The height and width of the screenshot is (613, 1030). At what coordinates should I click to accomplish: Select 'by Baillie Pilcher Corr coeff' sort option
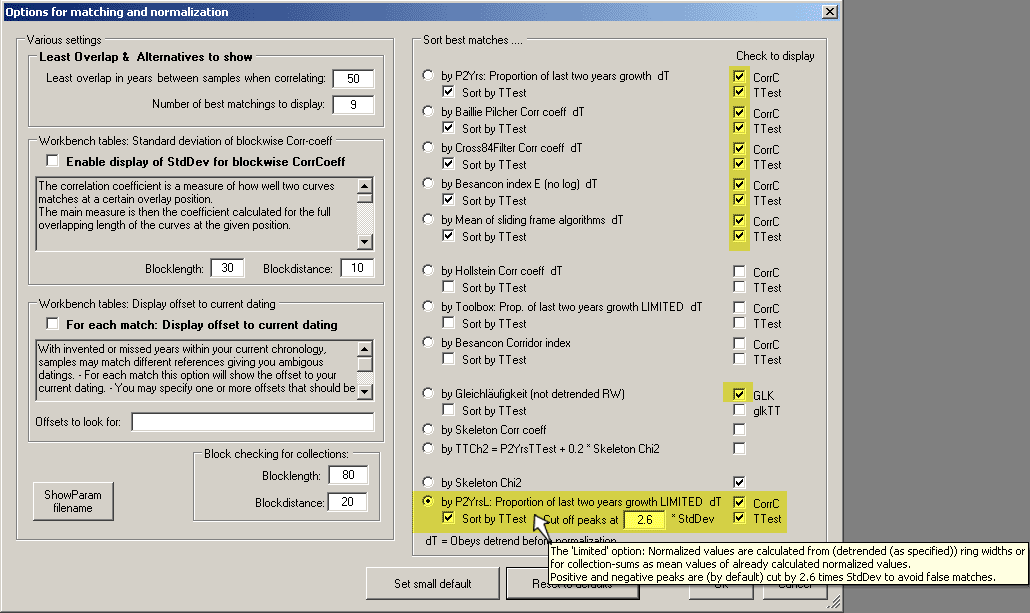(428, 111)
